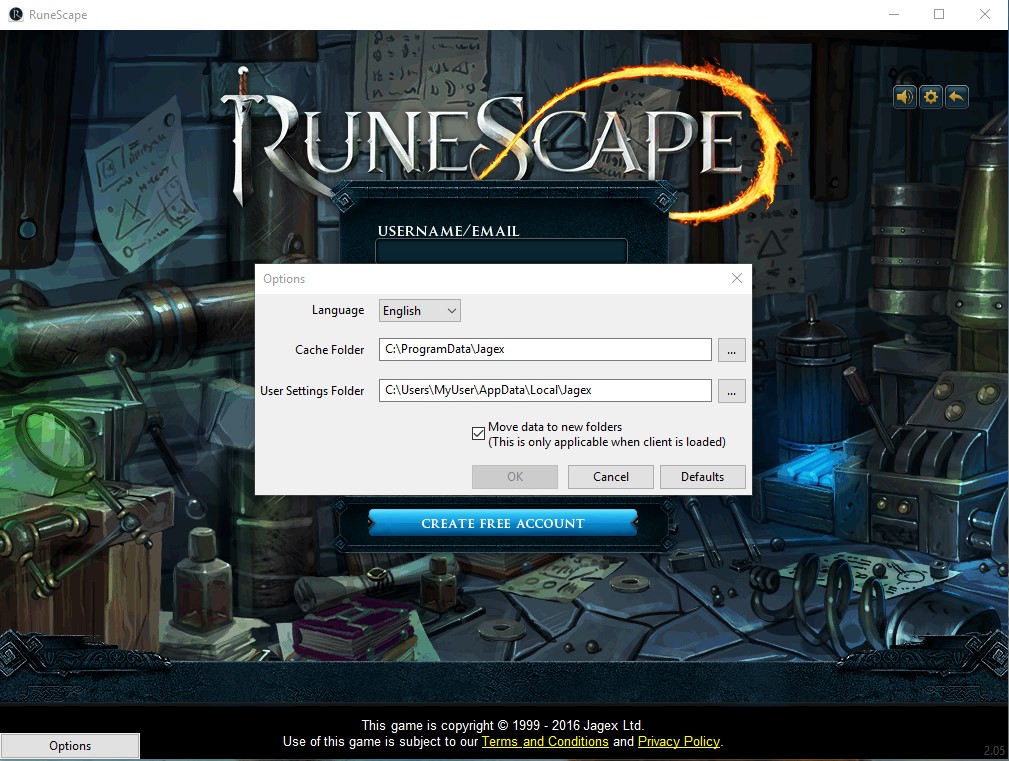Toggle the Move data to new folders checkbox

478,434
